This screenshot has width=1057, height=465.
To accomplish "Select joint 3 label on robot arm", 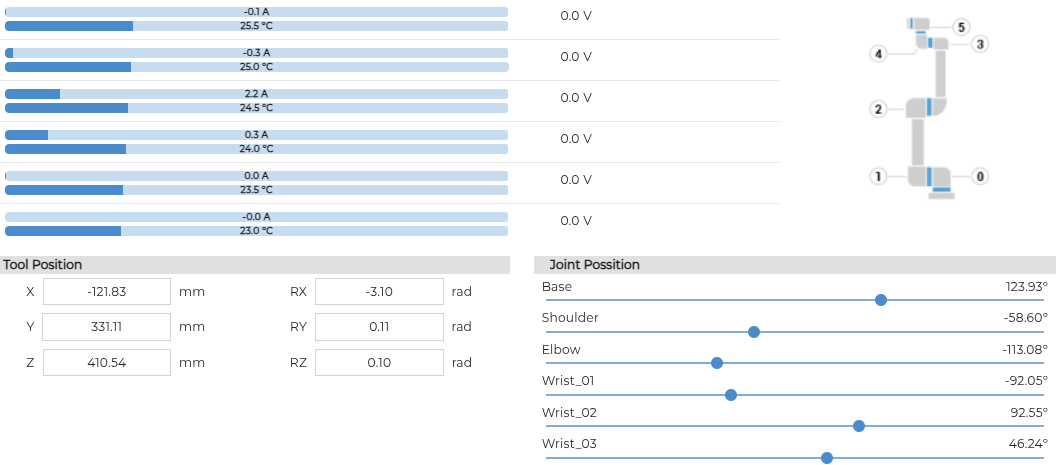I will click(980, 44).
